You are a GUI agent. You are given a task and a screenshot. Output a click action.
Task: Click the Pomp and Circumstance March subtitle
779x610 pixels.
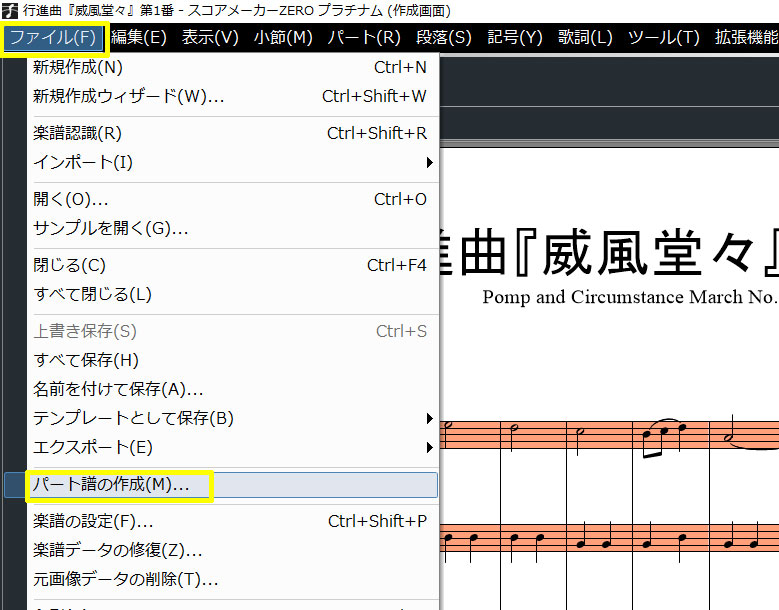630,297
